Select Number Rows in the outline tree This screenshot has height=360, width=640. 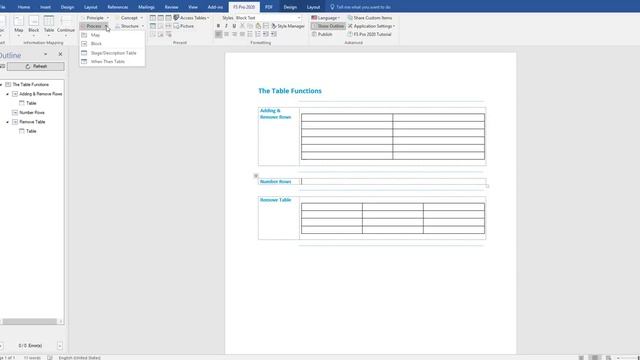point(32,113)
